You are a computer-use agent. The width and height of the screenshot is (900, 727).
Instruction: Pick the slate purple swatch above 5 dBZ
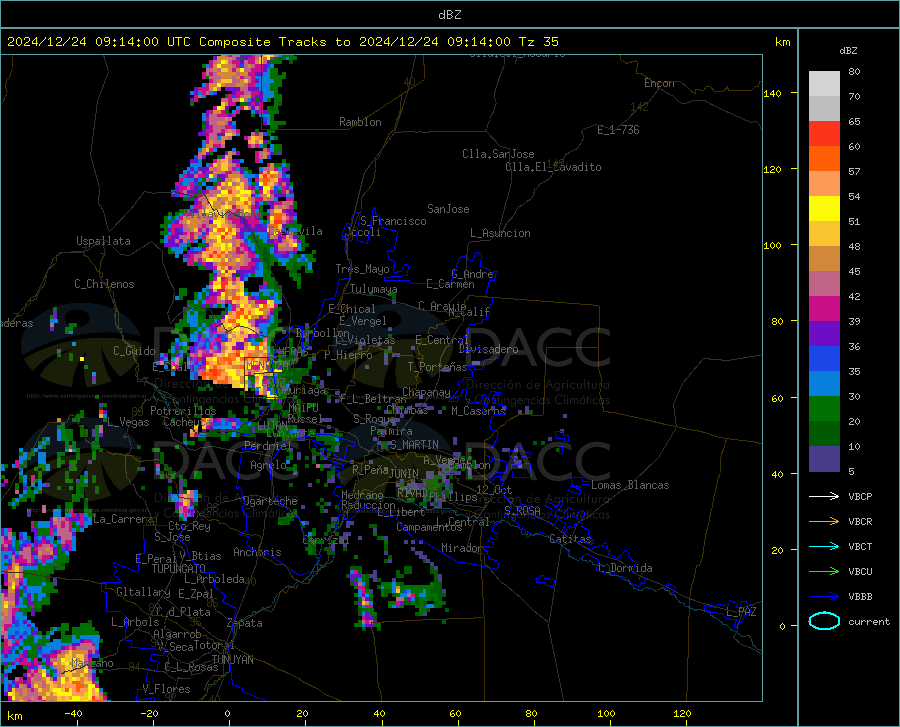click(x=824, y=458)
